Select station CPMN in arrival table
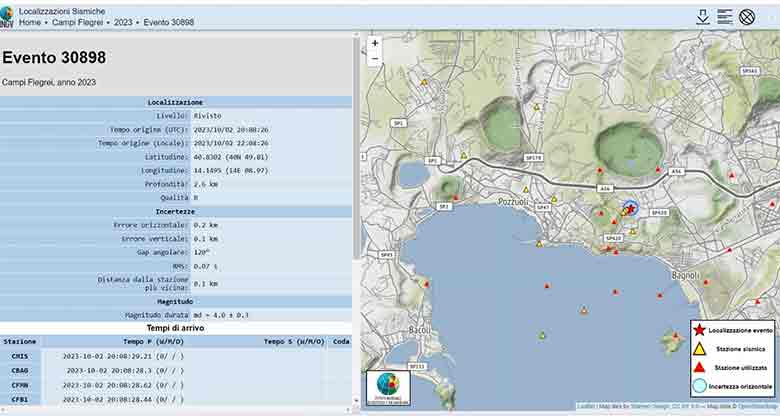This screenshot has height=416, width=780. coord(19,384)
